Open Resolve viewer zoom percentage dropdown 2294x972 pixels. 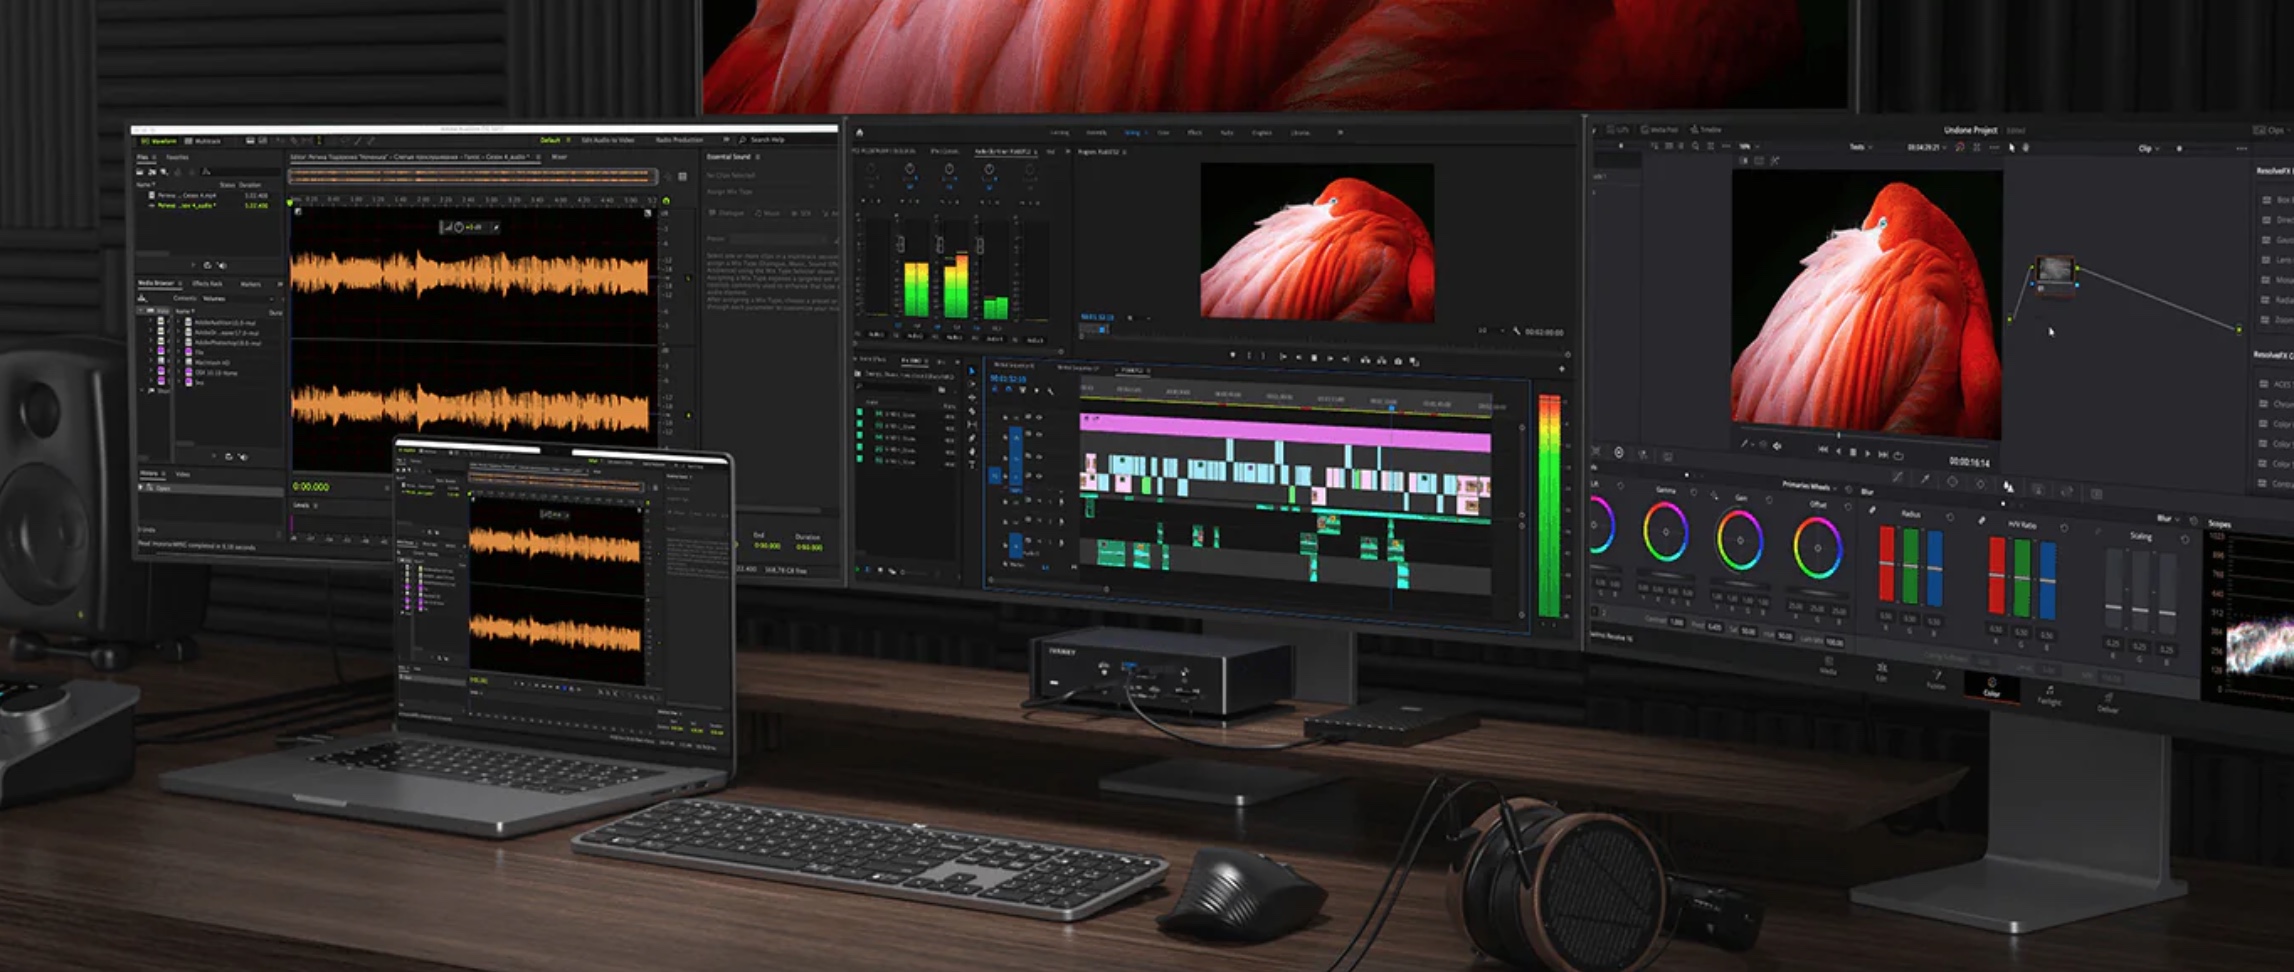1749,147
